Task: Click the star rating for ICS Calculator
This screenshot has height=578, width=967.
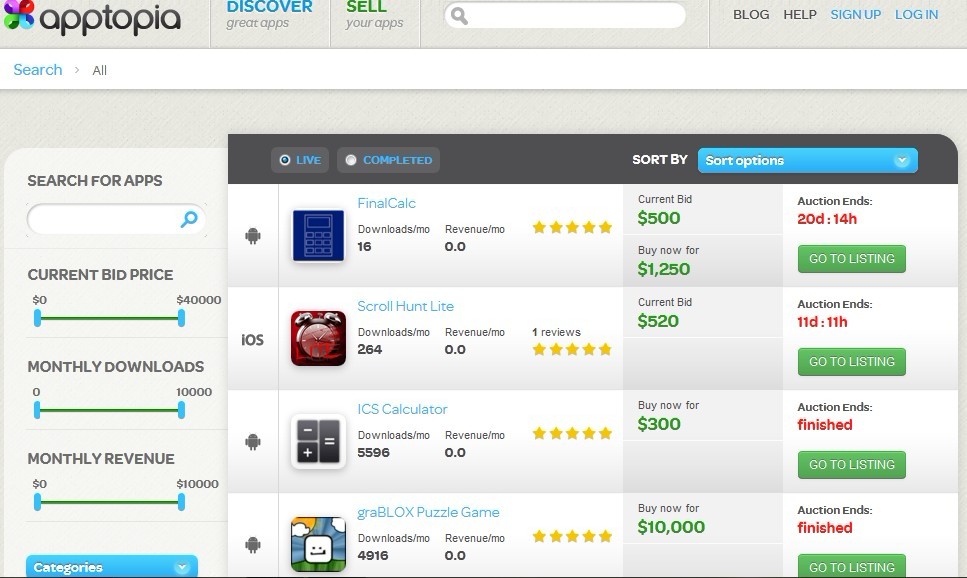Action: click(x=572, y=434)
